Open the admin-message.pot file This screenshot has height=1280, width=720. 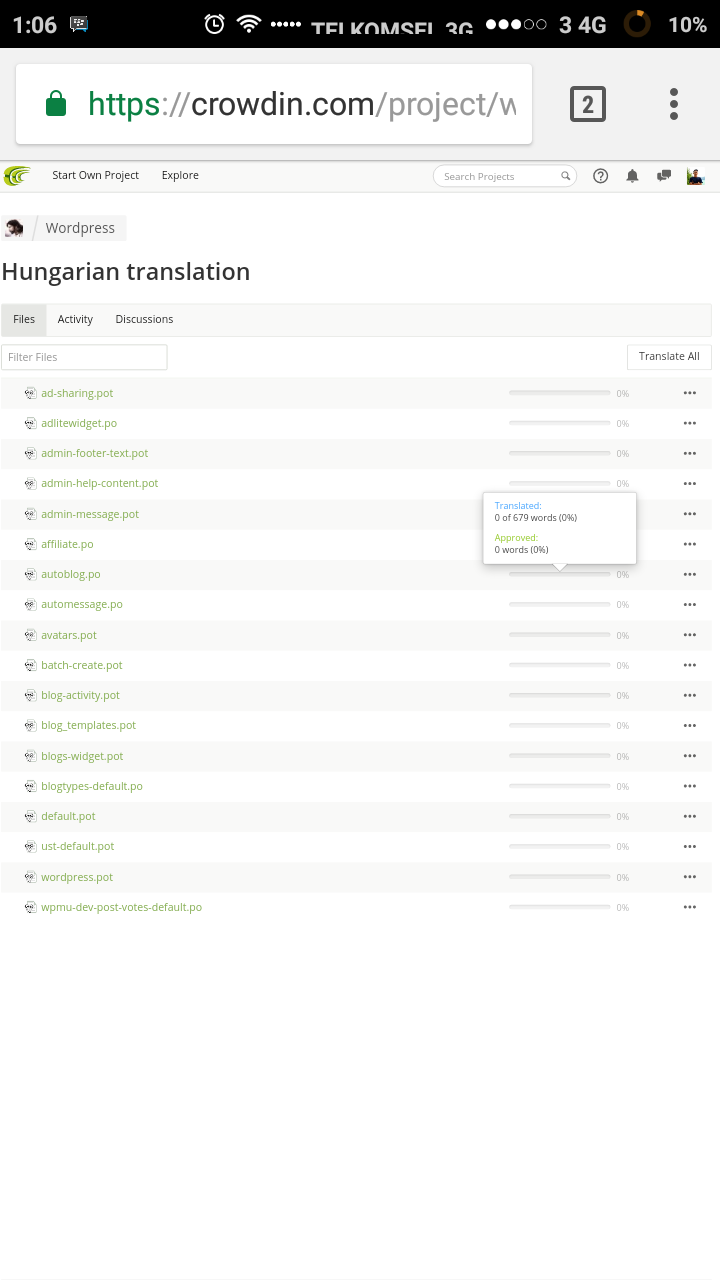[90, 514]
